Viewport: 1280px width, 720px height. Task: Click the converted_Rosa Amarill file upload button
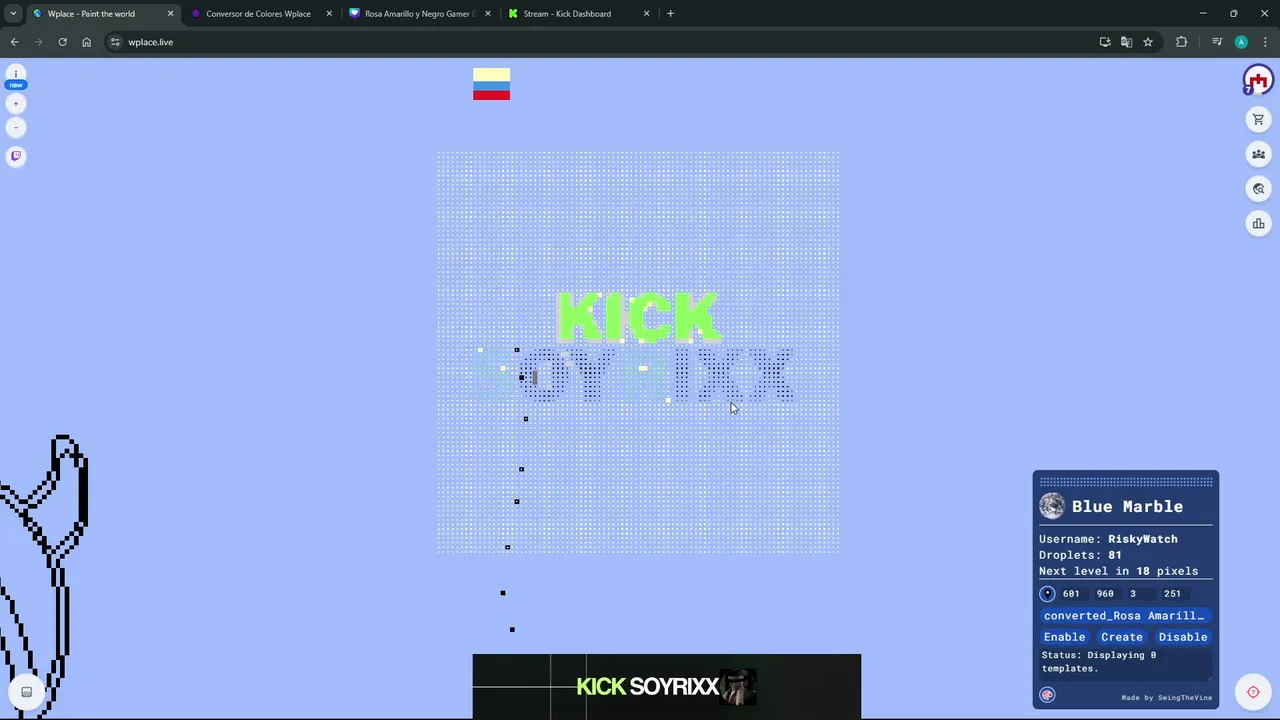(1125, 616)
